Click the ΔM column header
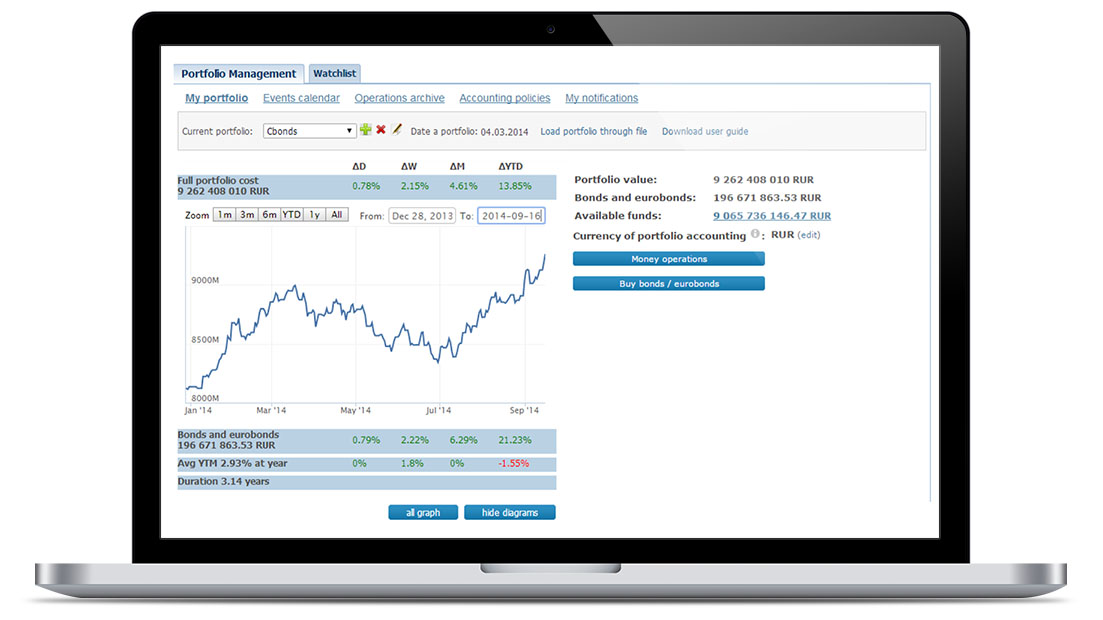This screenshot has width=1103, height=620. tap(457, 167)
